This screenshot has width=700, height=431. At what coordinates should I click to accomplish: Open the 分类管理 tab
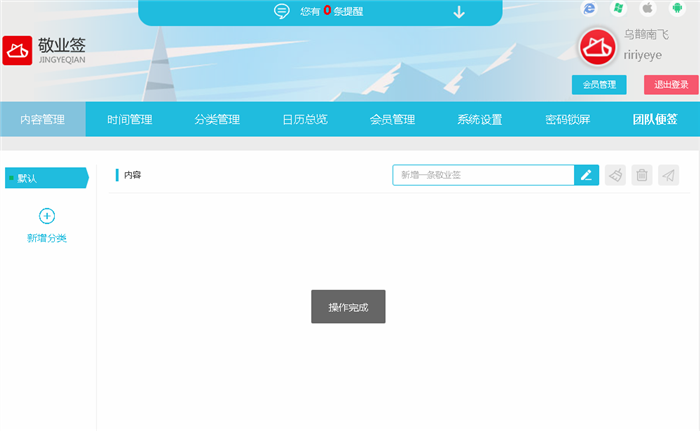[217, 119]
